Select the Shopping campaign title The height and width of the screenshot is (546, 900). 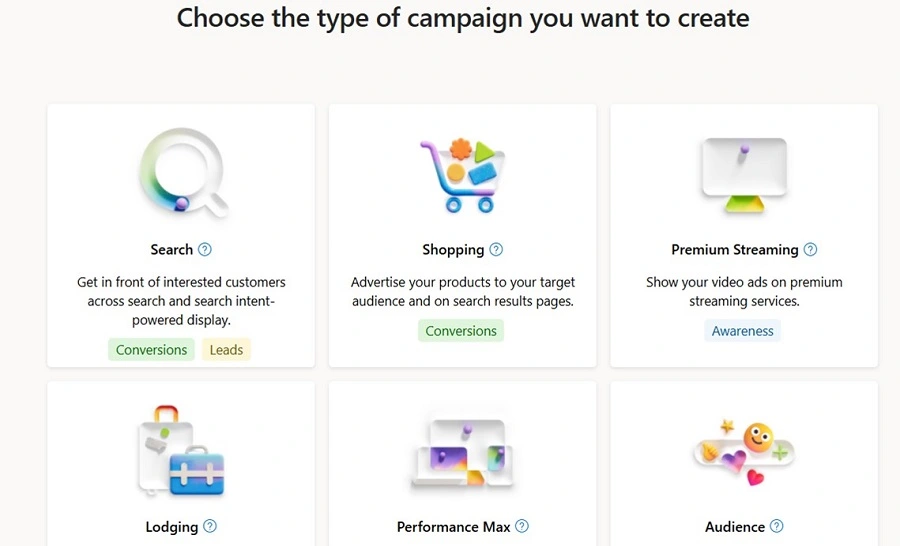coord(453,250)
